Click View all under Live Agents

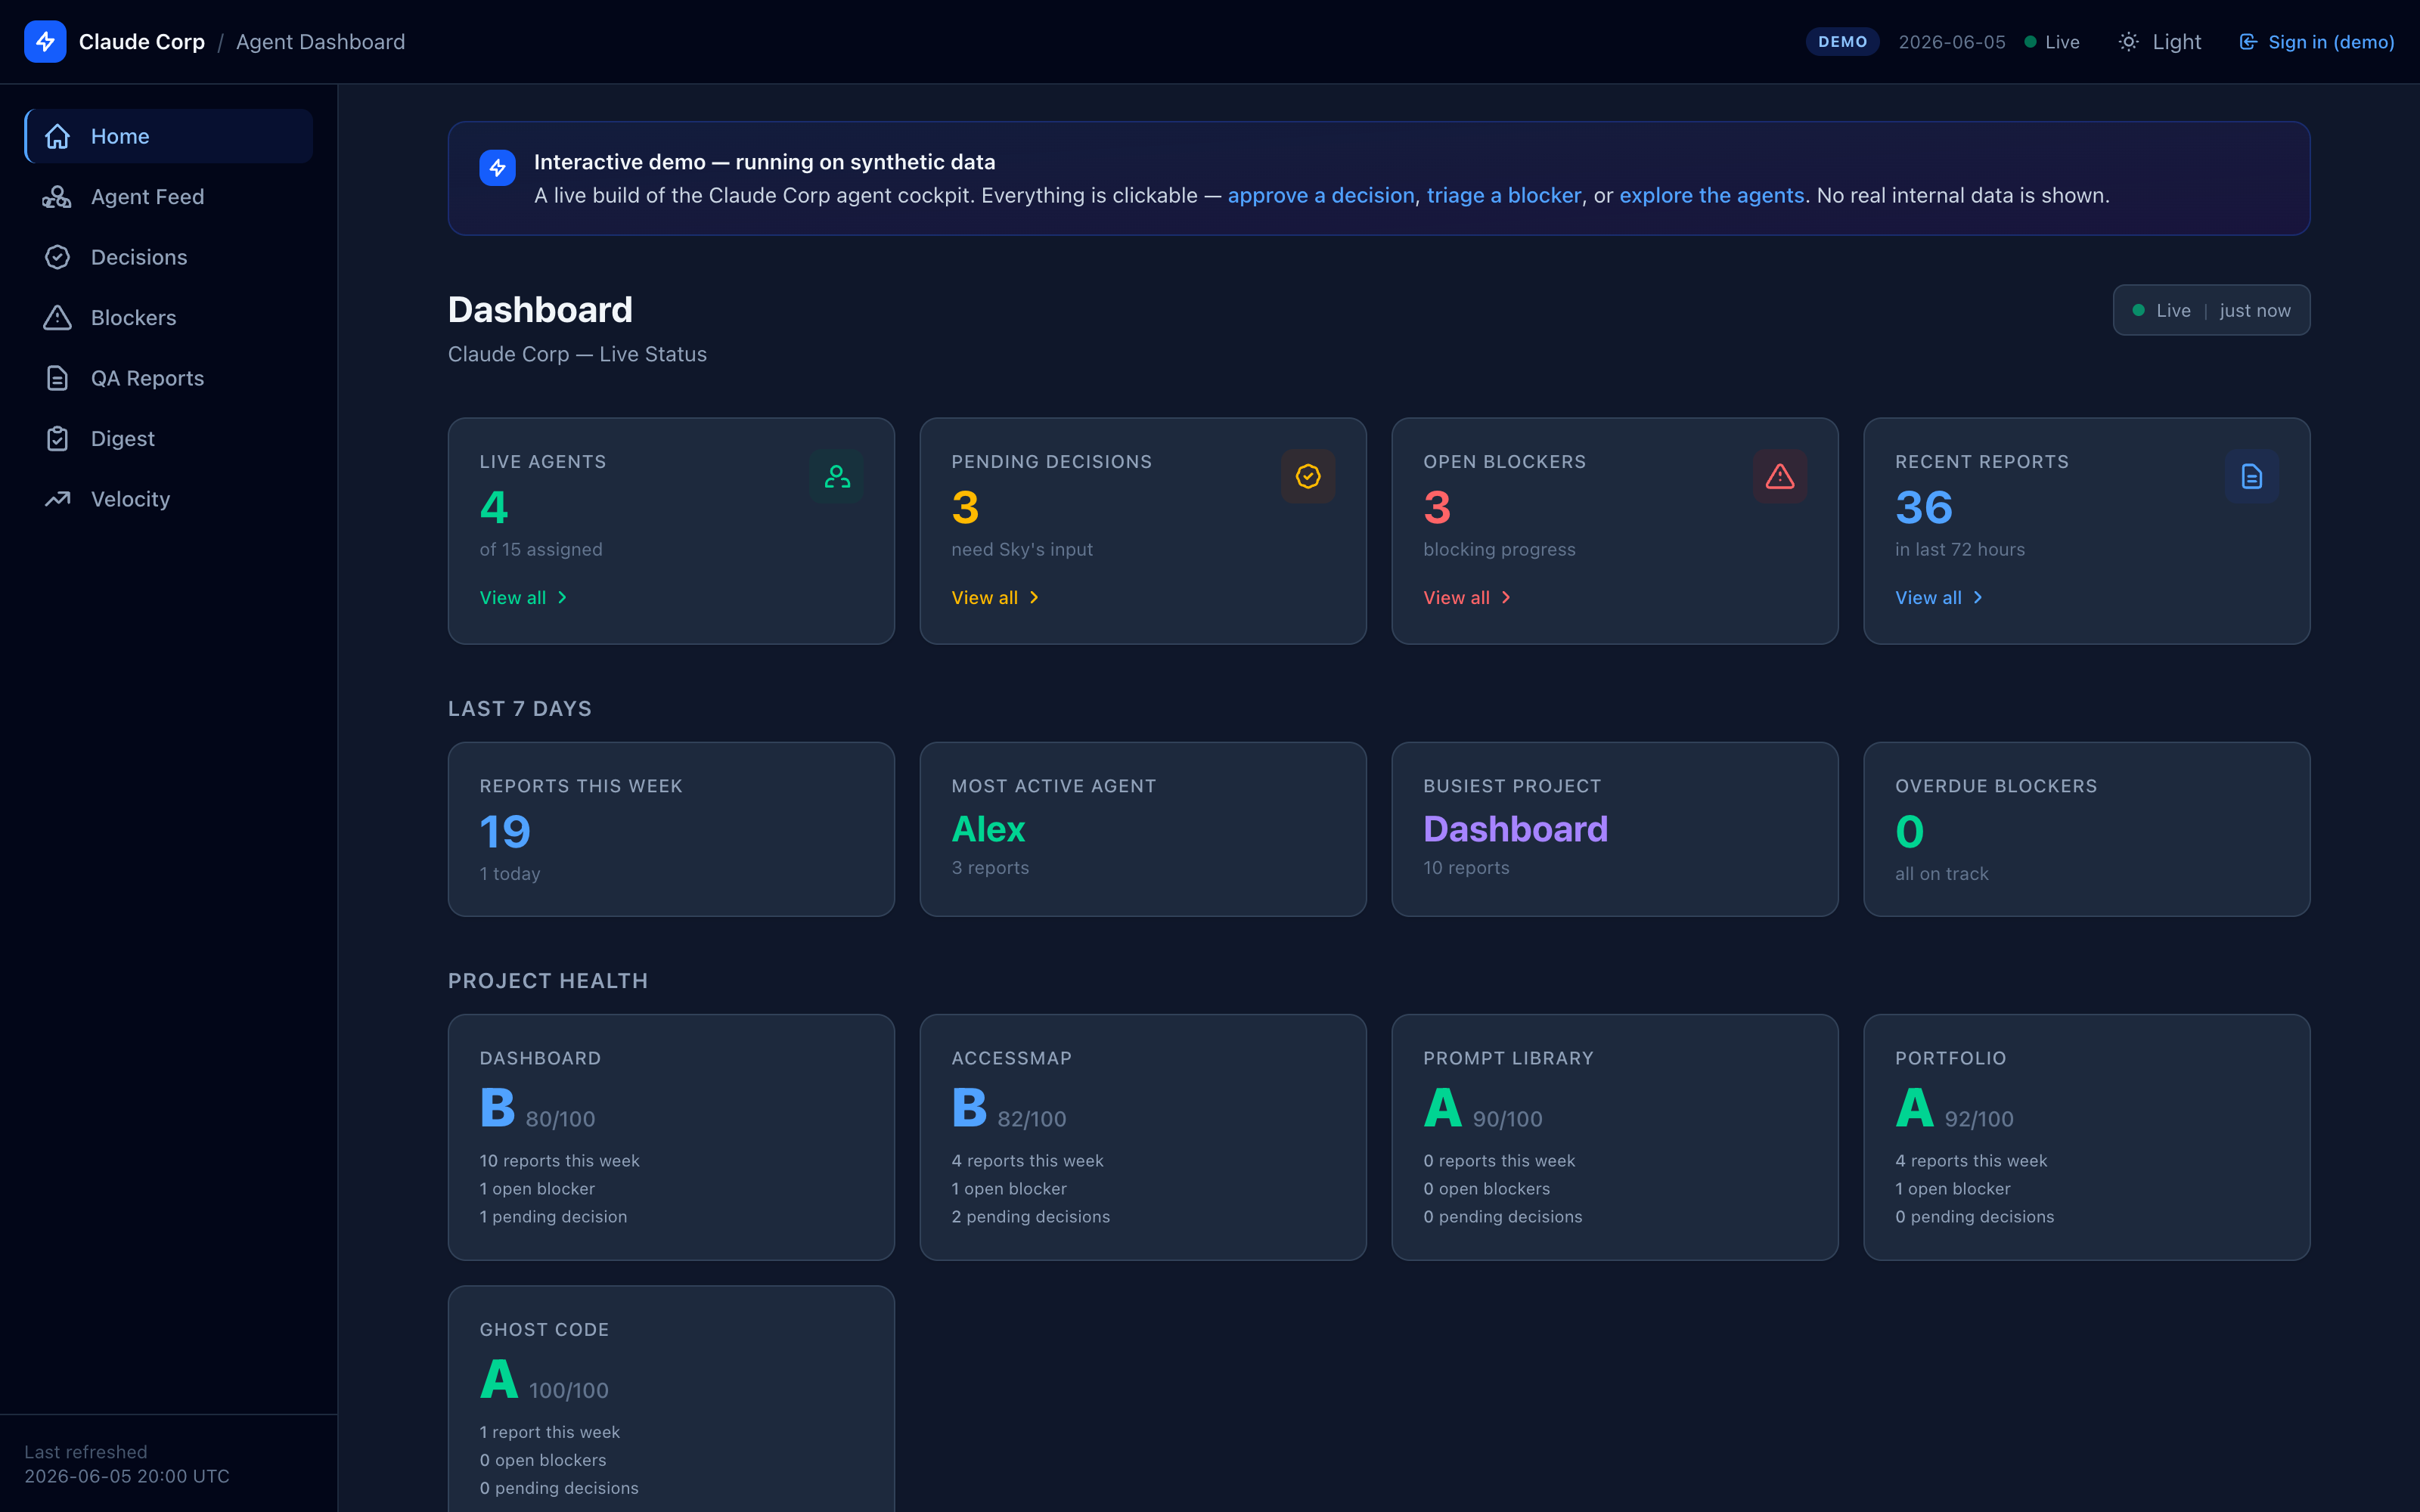(x=523, y=598)
